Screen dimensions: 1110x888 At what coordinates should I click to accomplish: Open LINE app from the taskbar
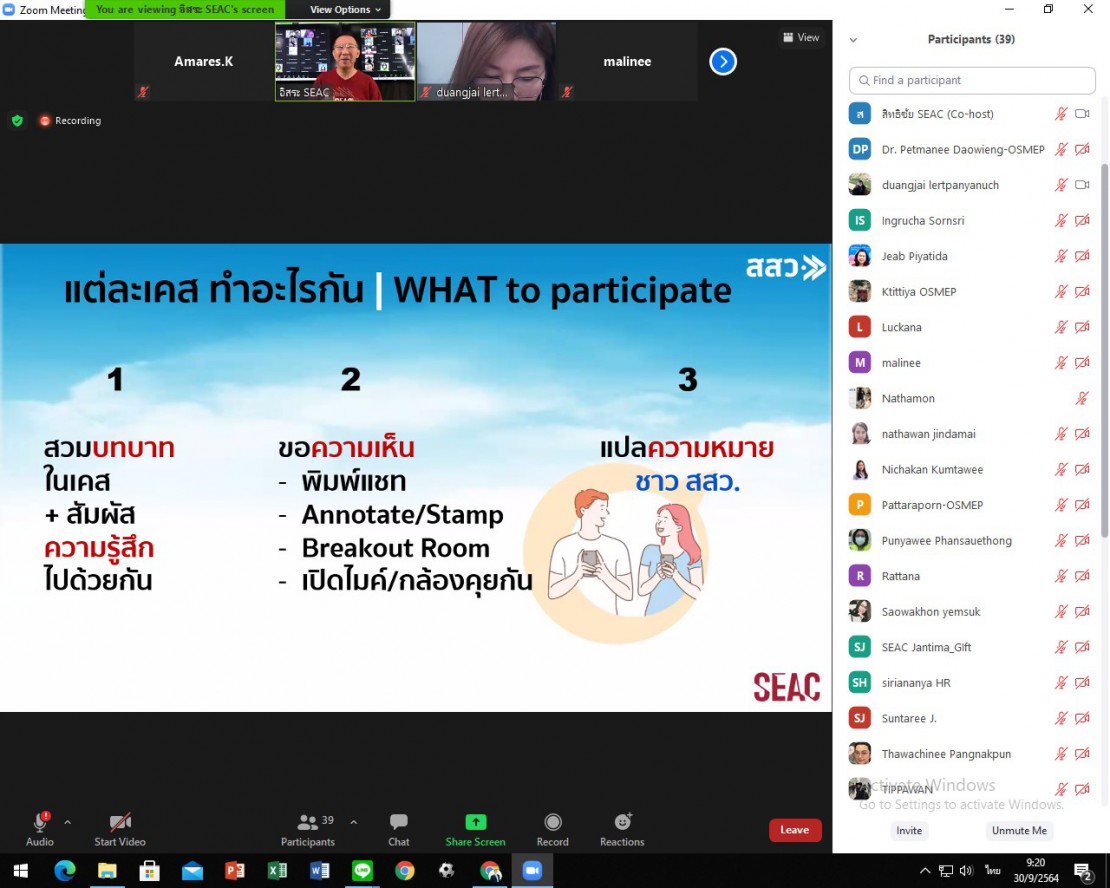(362, 871)
